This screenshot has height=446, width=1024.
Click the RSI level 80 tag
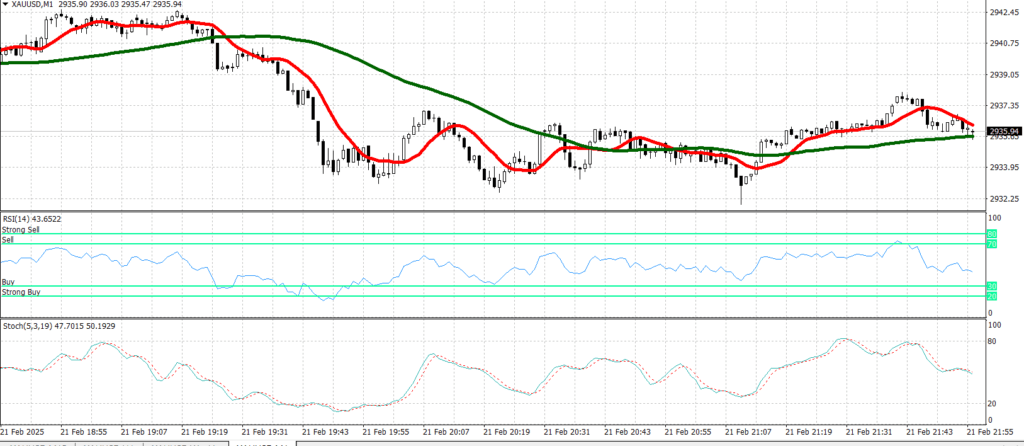point(991,234)
